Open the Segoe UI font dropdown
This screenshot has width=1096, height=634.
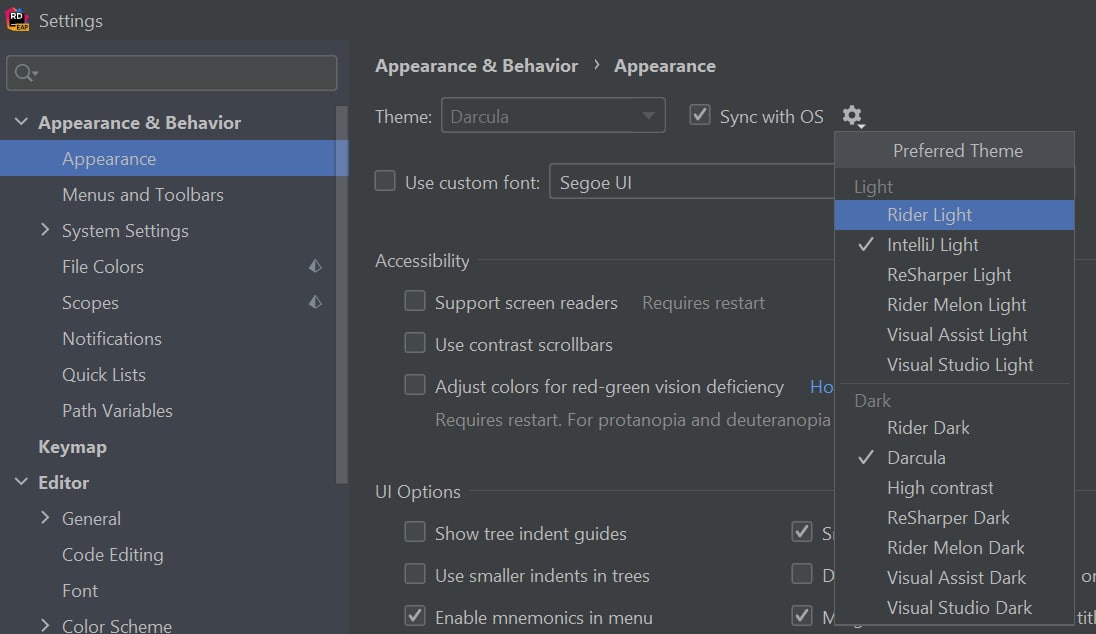[x=692, y=182]
